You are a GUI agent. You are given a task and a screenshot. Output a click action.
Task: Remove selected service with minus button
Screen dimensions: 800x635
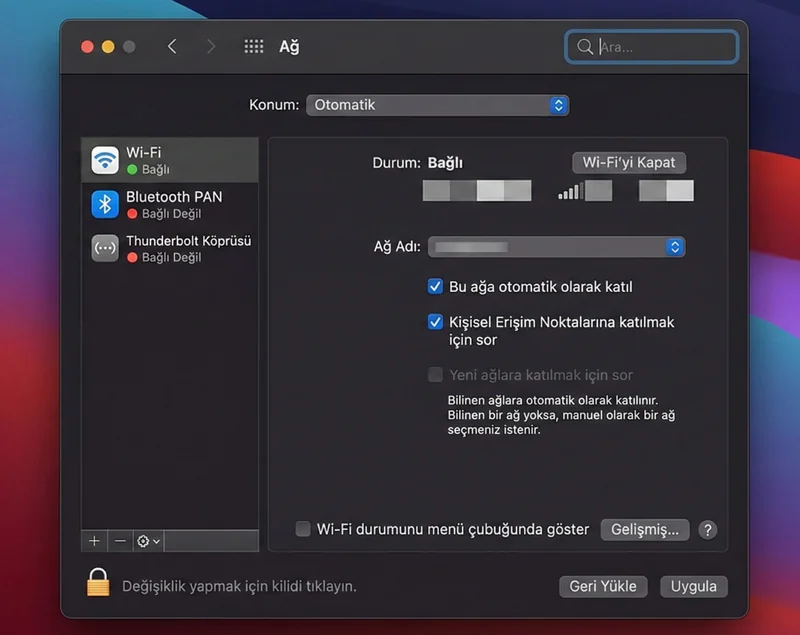(x=120, y=541)
